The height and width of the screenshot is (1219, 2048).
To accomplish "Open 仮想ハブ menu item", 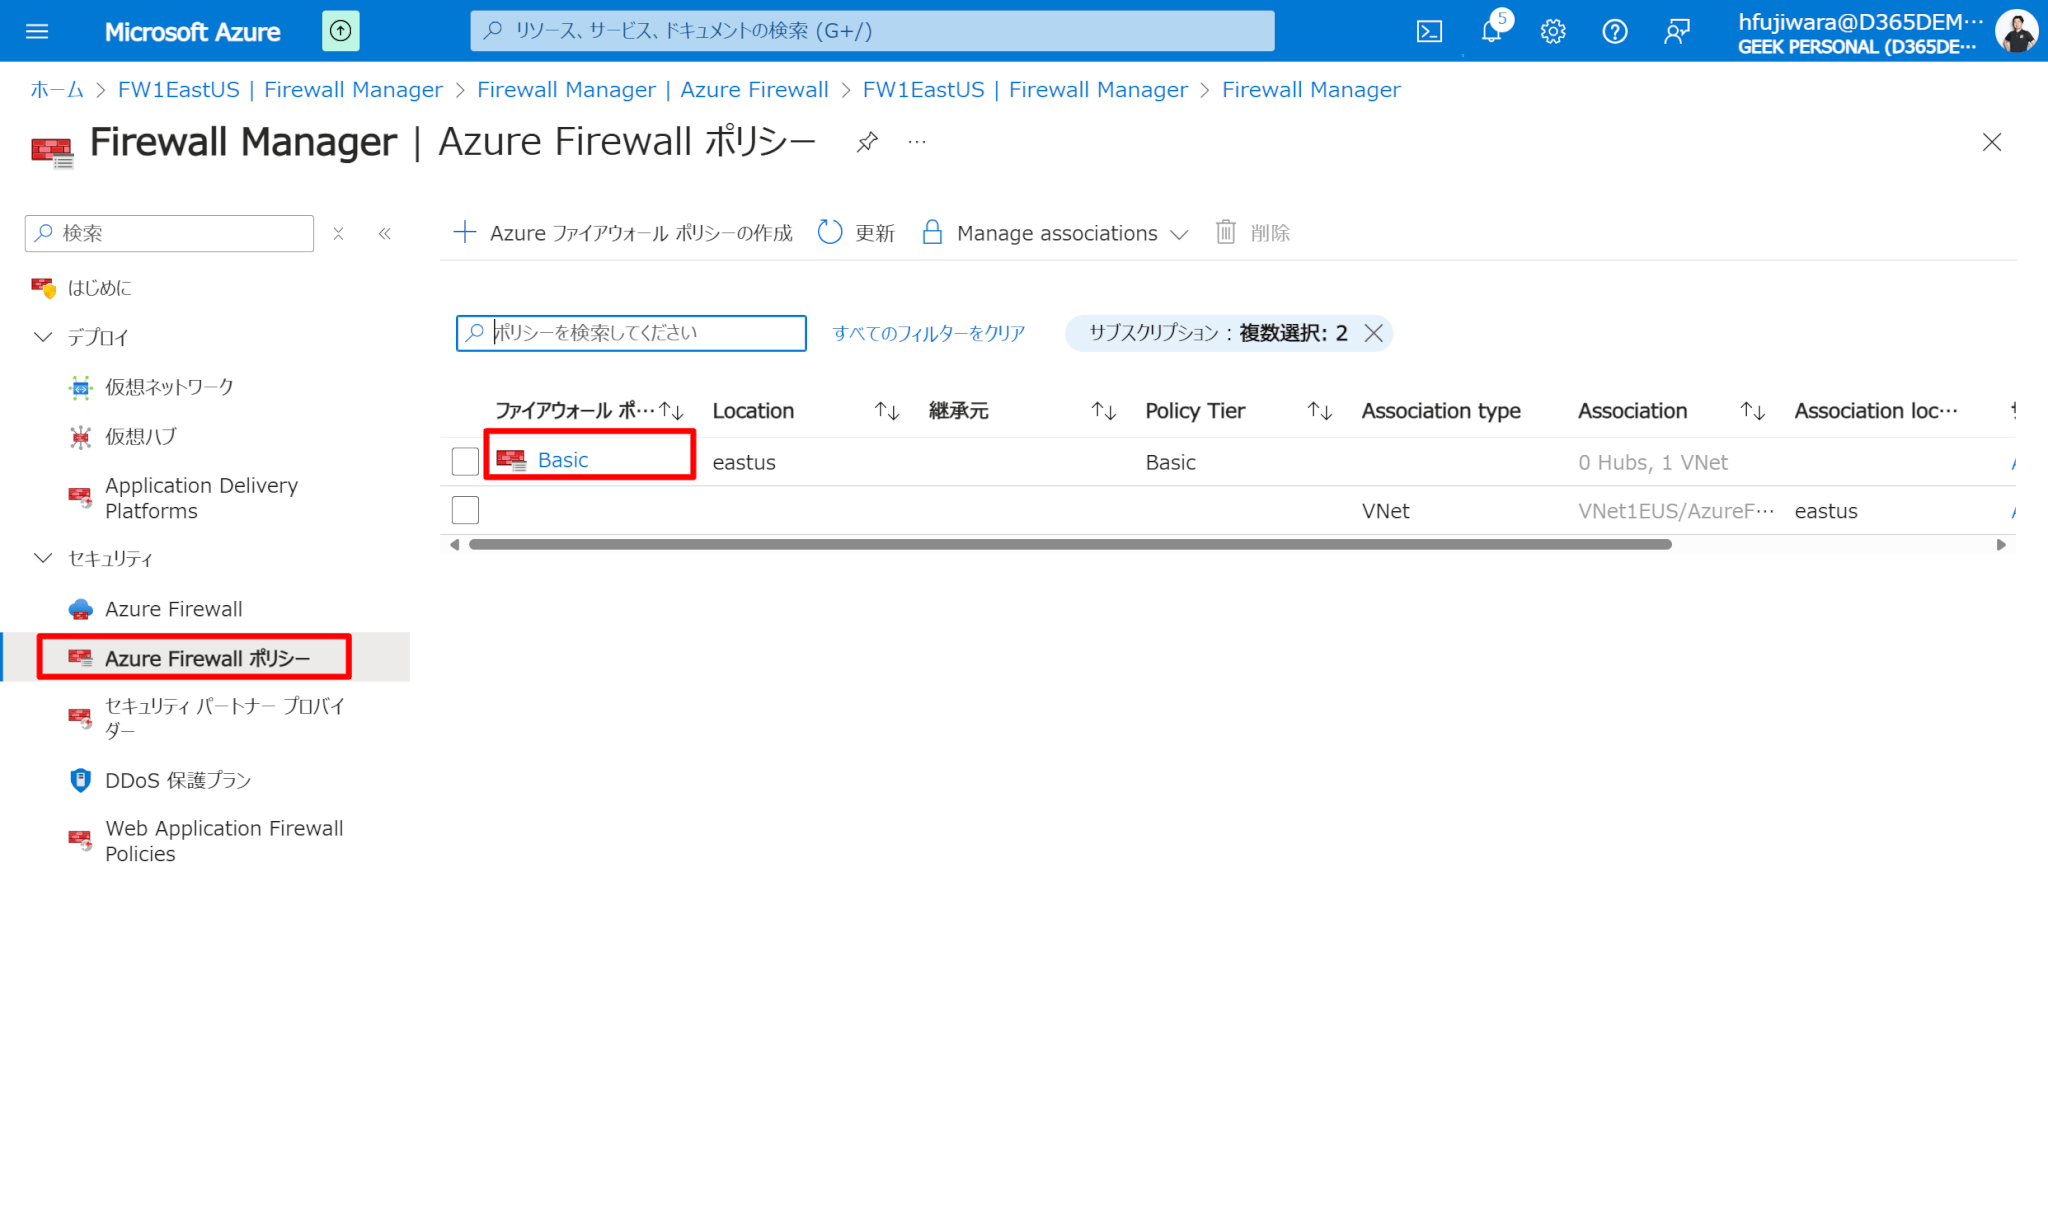I will click(x=141, y=436).
